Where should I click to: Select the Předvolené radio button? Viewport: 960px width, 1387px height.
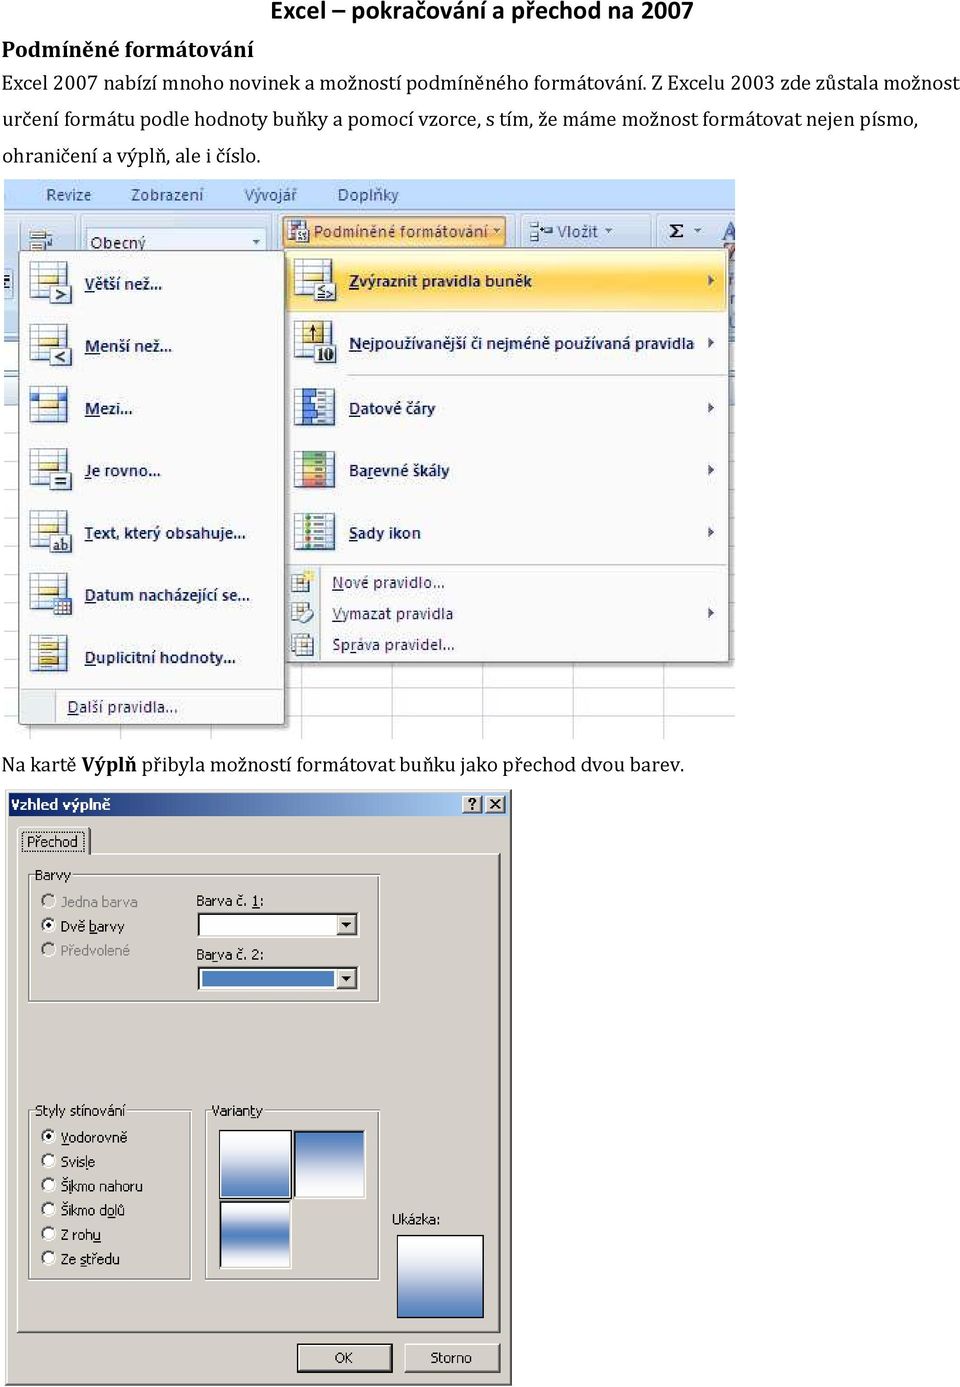(48, 949)
